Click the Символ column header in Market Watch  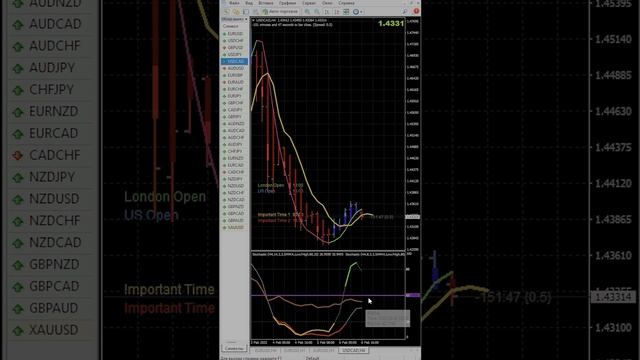231,26
